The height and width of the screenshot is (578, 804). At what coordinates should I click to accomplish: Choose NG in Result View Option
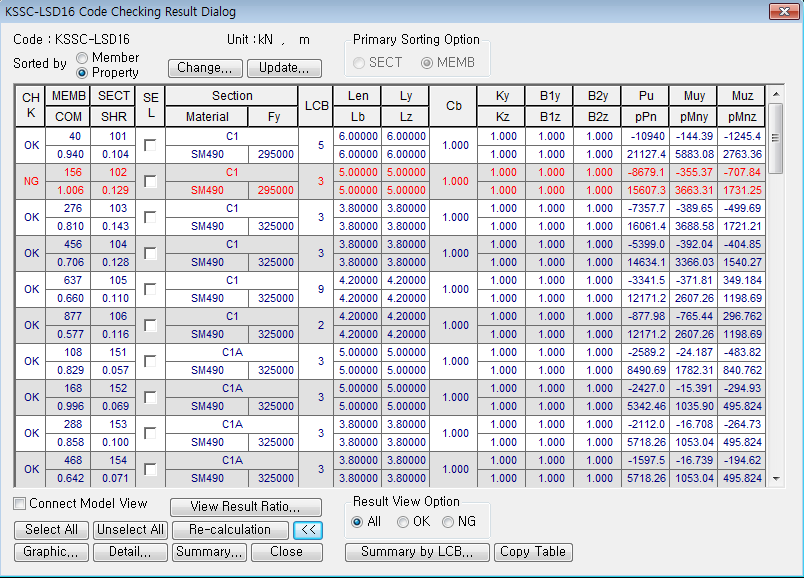(x=448, y=522)
